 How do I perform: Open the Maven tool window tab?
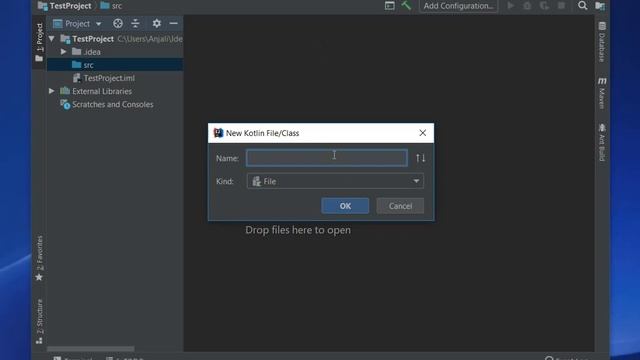coord(602,93)
